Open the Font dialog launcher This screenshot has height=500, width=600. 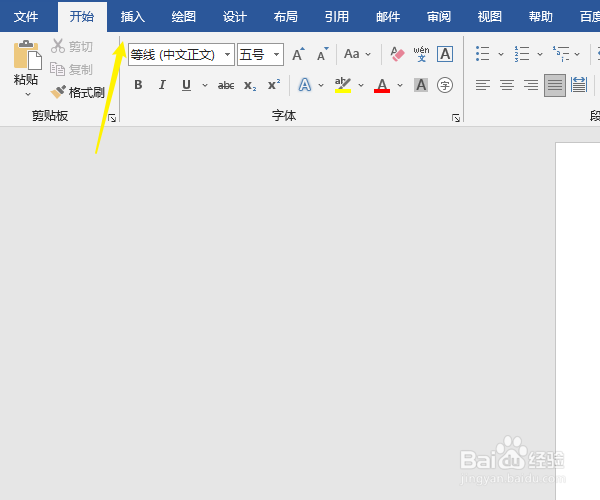(456, 118)
